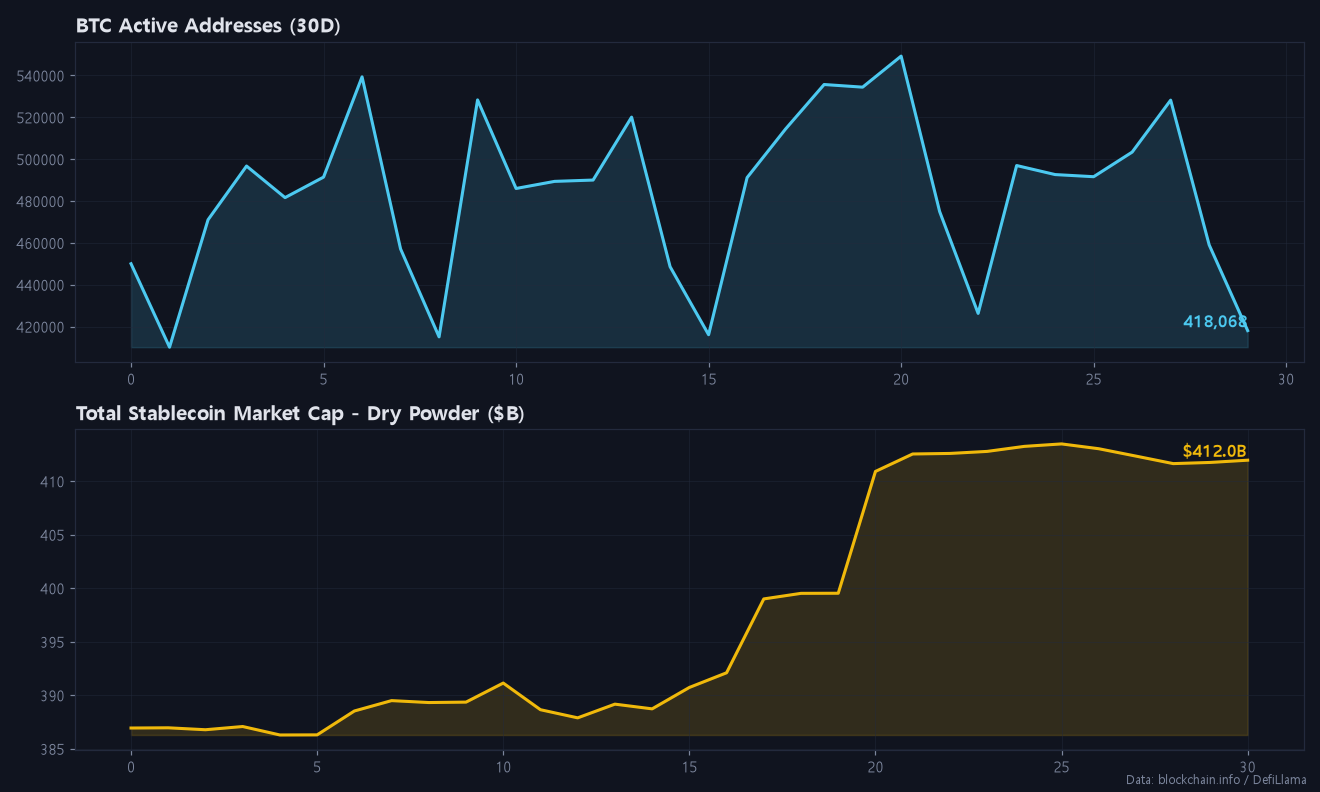Select the 440000 y-axis label
The height and width of the screenshot is (792, 1320).
click(x=42, y=286)
